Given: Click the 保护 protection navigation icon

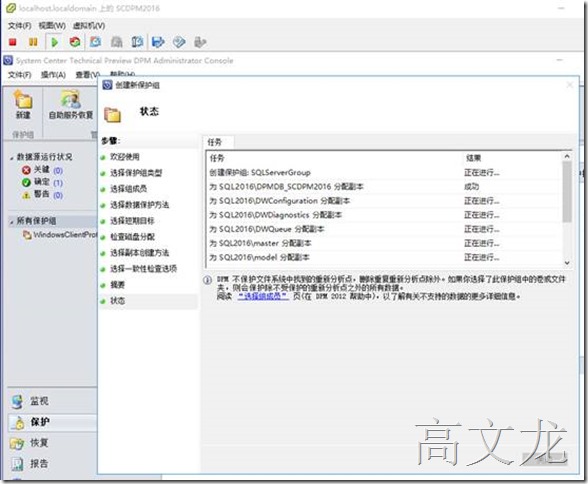Looking at the screenshot, I should [x=17, y=423].
